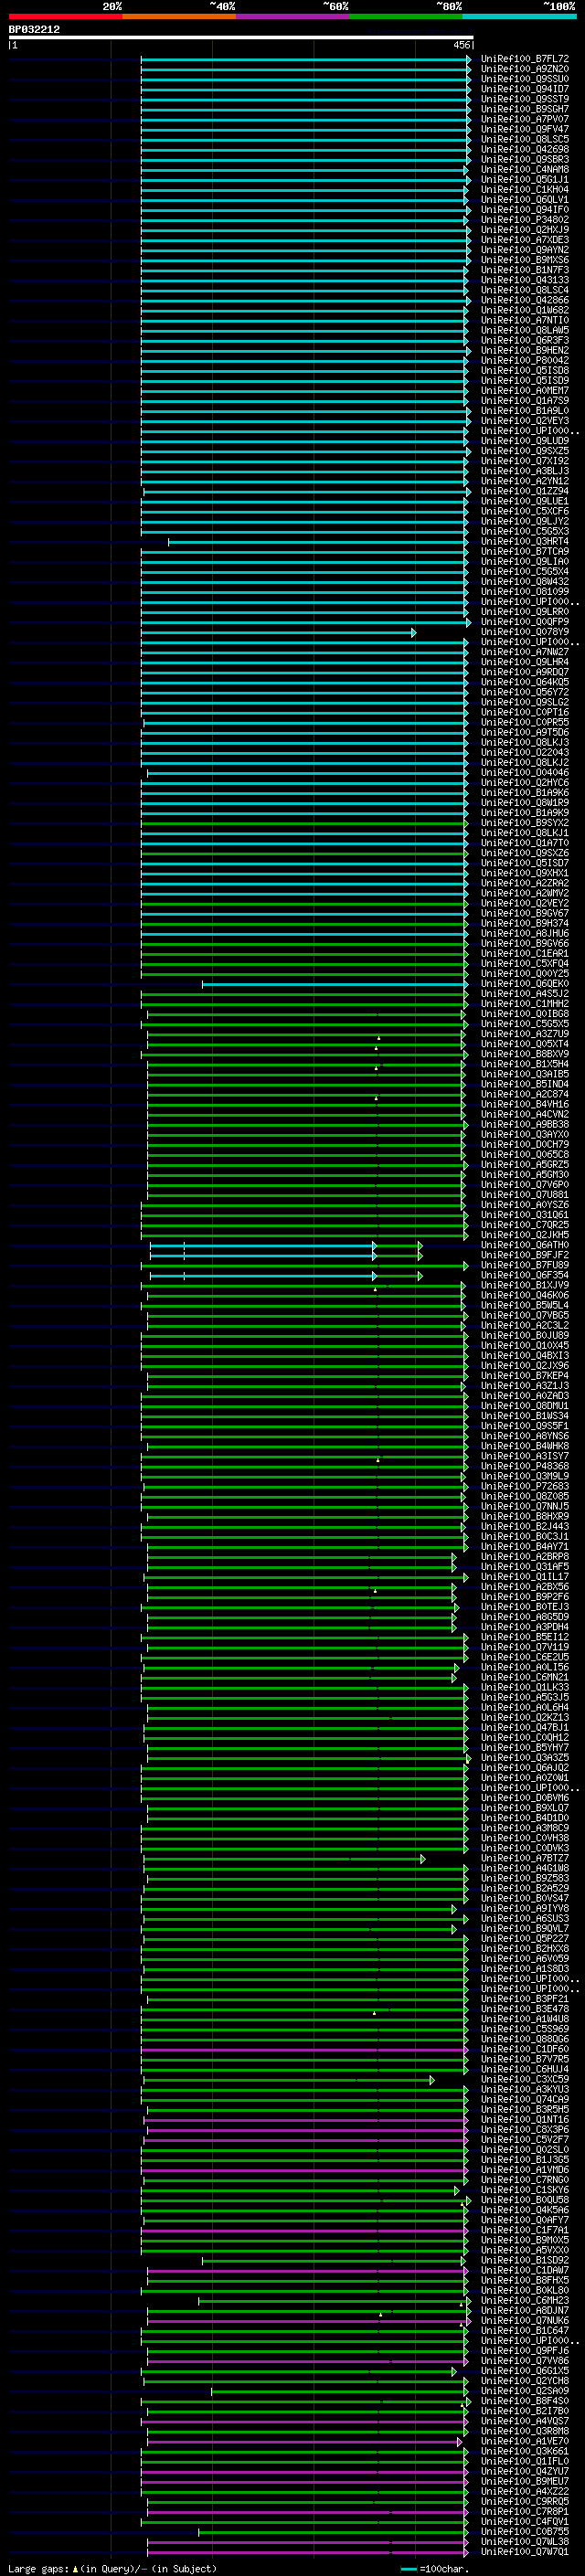Select hit label UniRef100_A8YNS6
This screenshot has height=2576, width=585.
click(x=525, y=1436)
